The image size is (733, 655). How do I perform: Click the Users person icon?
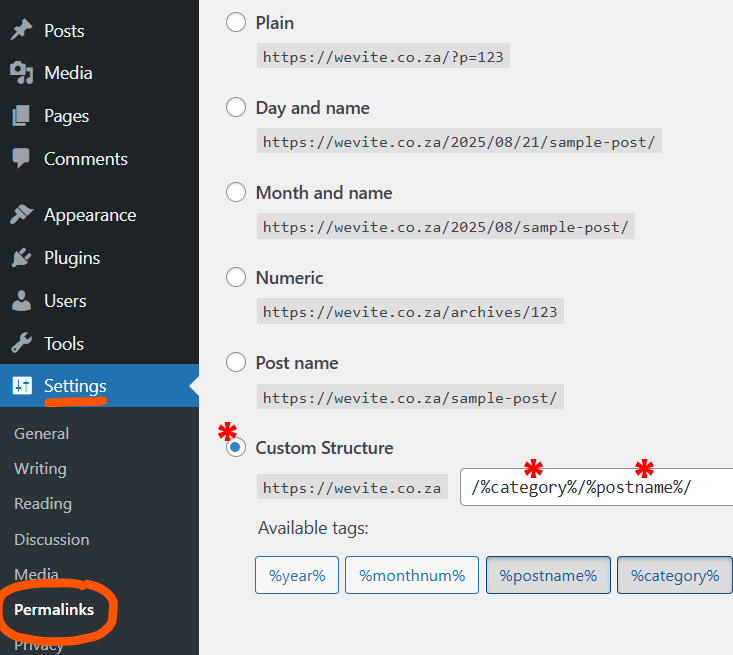point(22,301)
